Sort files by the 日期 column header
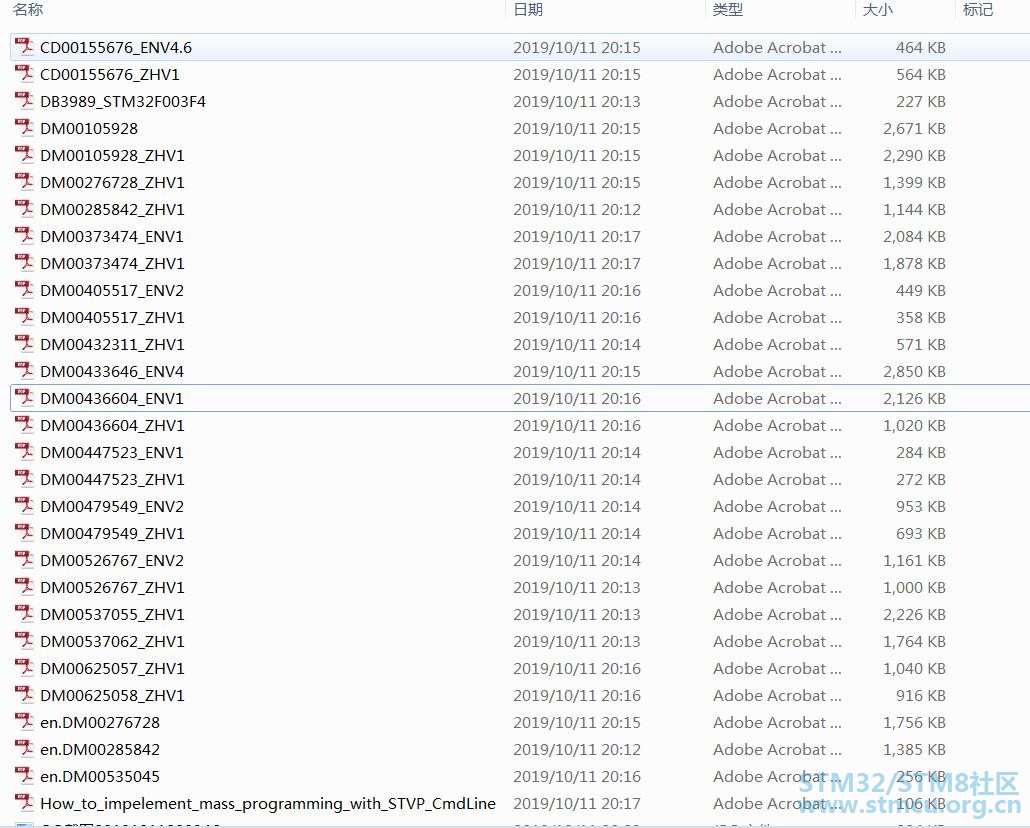The image size is (1030, 828). point(528,10)
